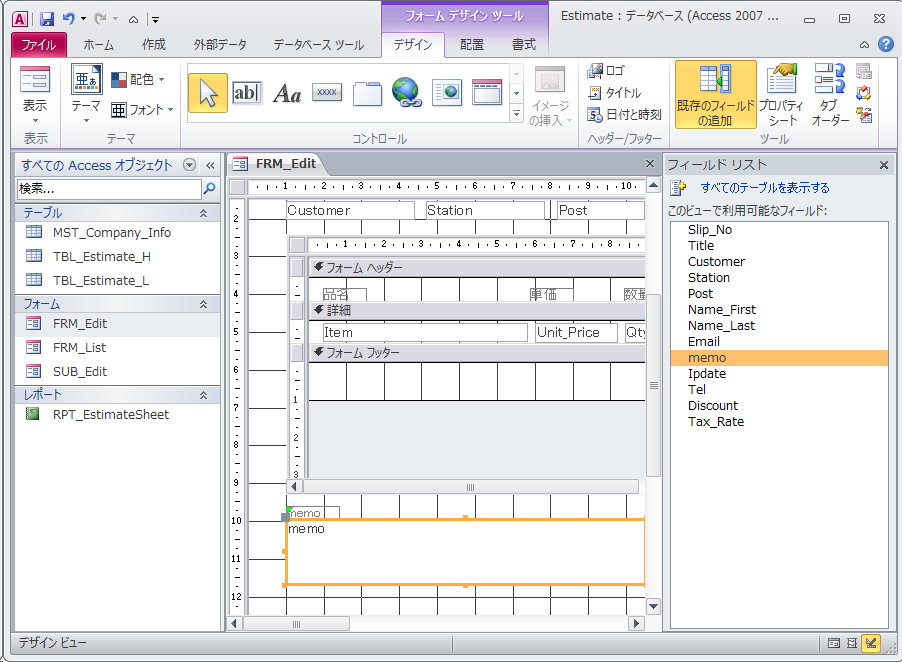The image size is (902, 662).
Task: Open the 表示 view dropdown arrow
Action: coord(35,121)
